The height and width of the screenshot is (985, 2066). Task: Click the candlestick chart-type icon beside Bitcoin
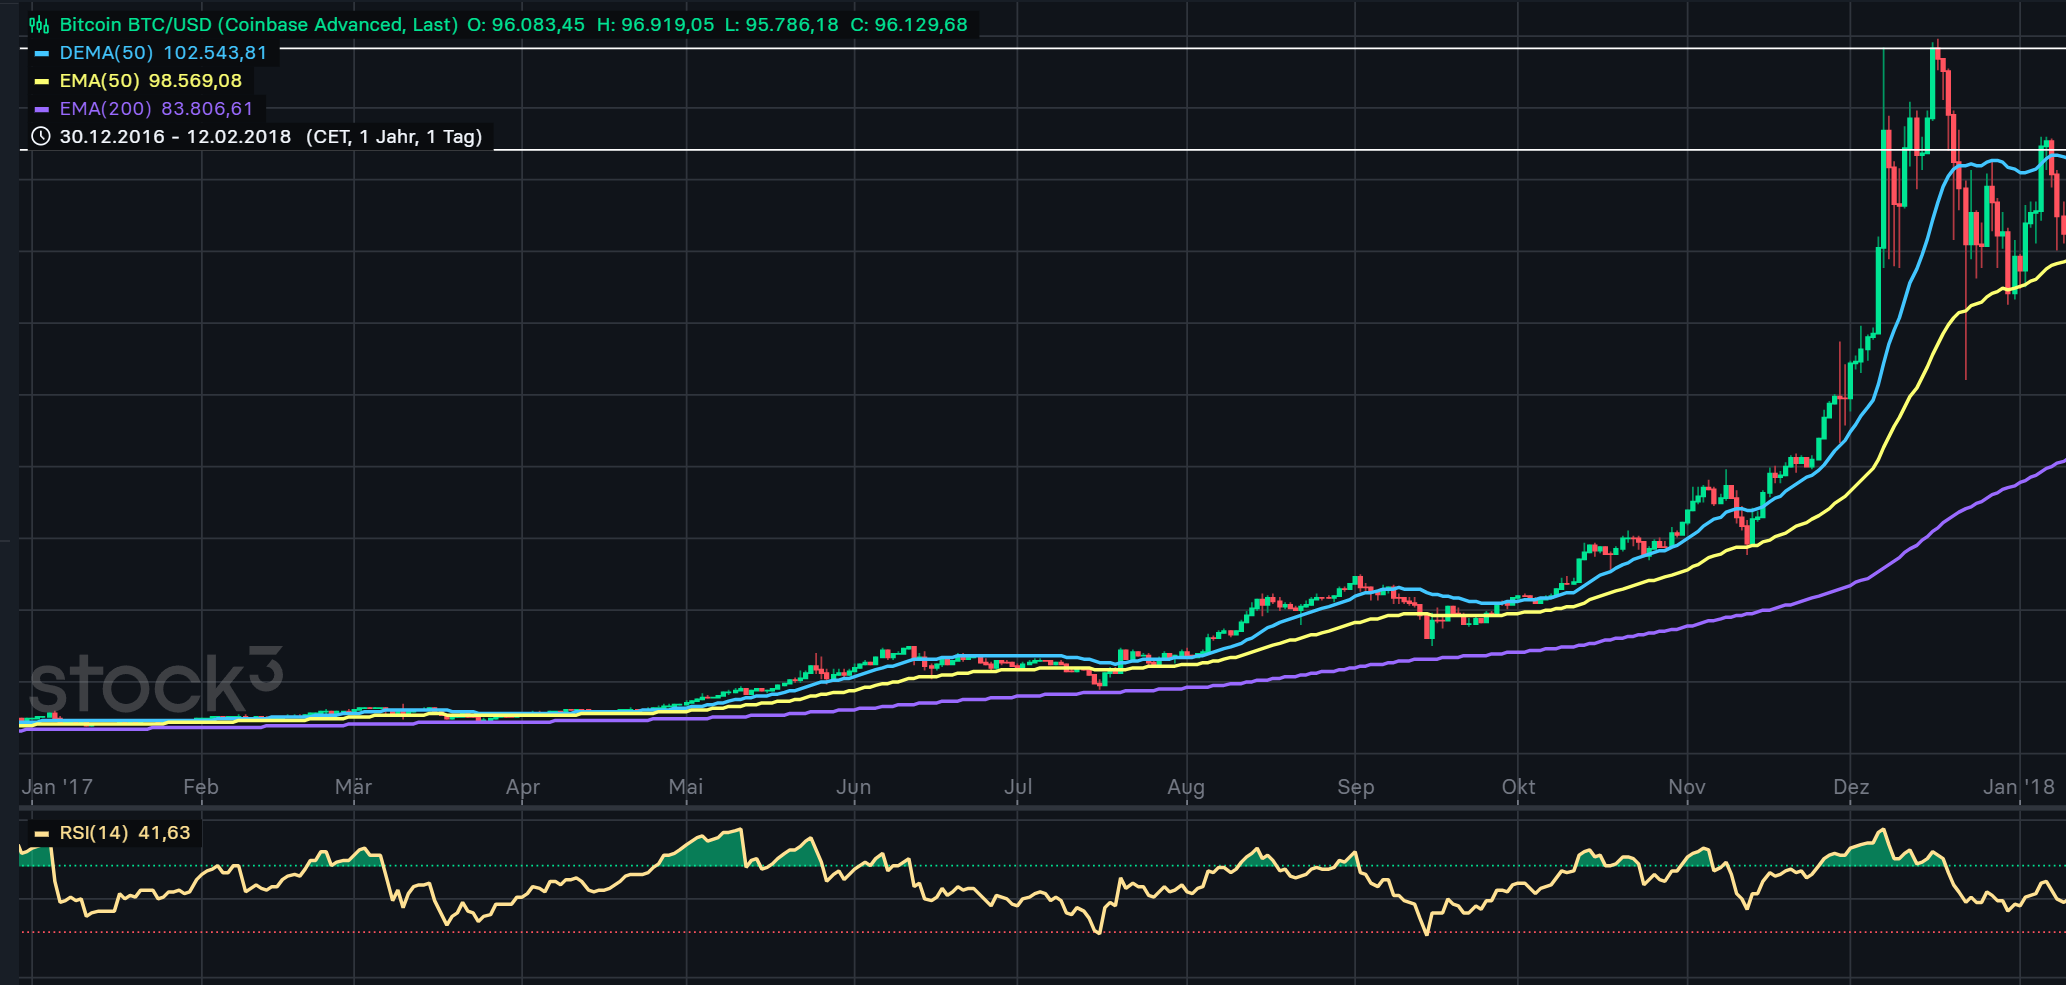39,25
